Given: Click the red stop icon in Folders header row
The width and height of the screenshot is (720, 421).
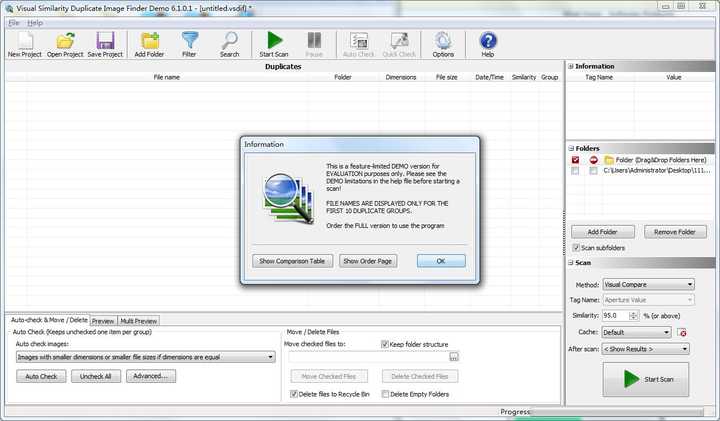Looking at the screenshot, I should click(593, 160).
